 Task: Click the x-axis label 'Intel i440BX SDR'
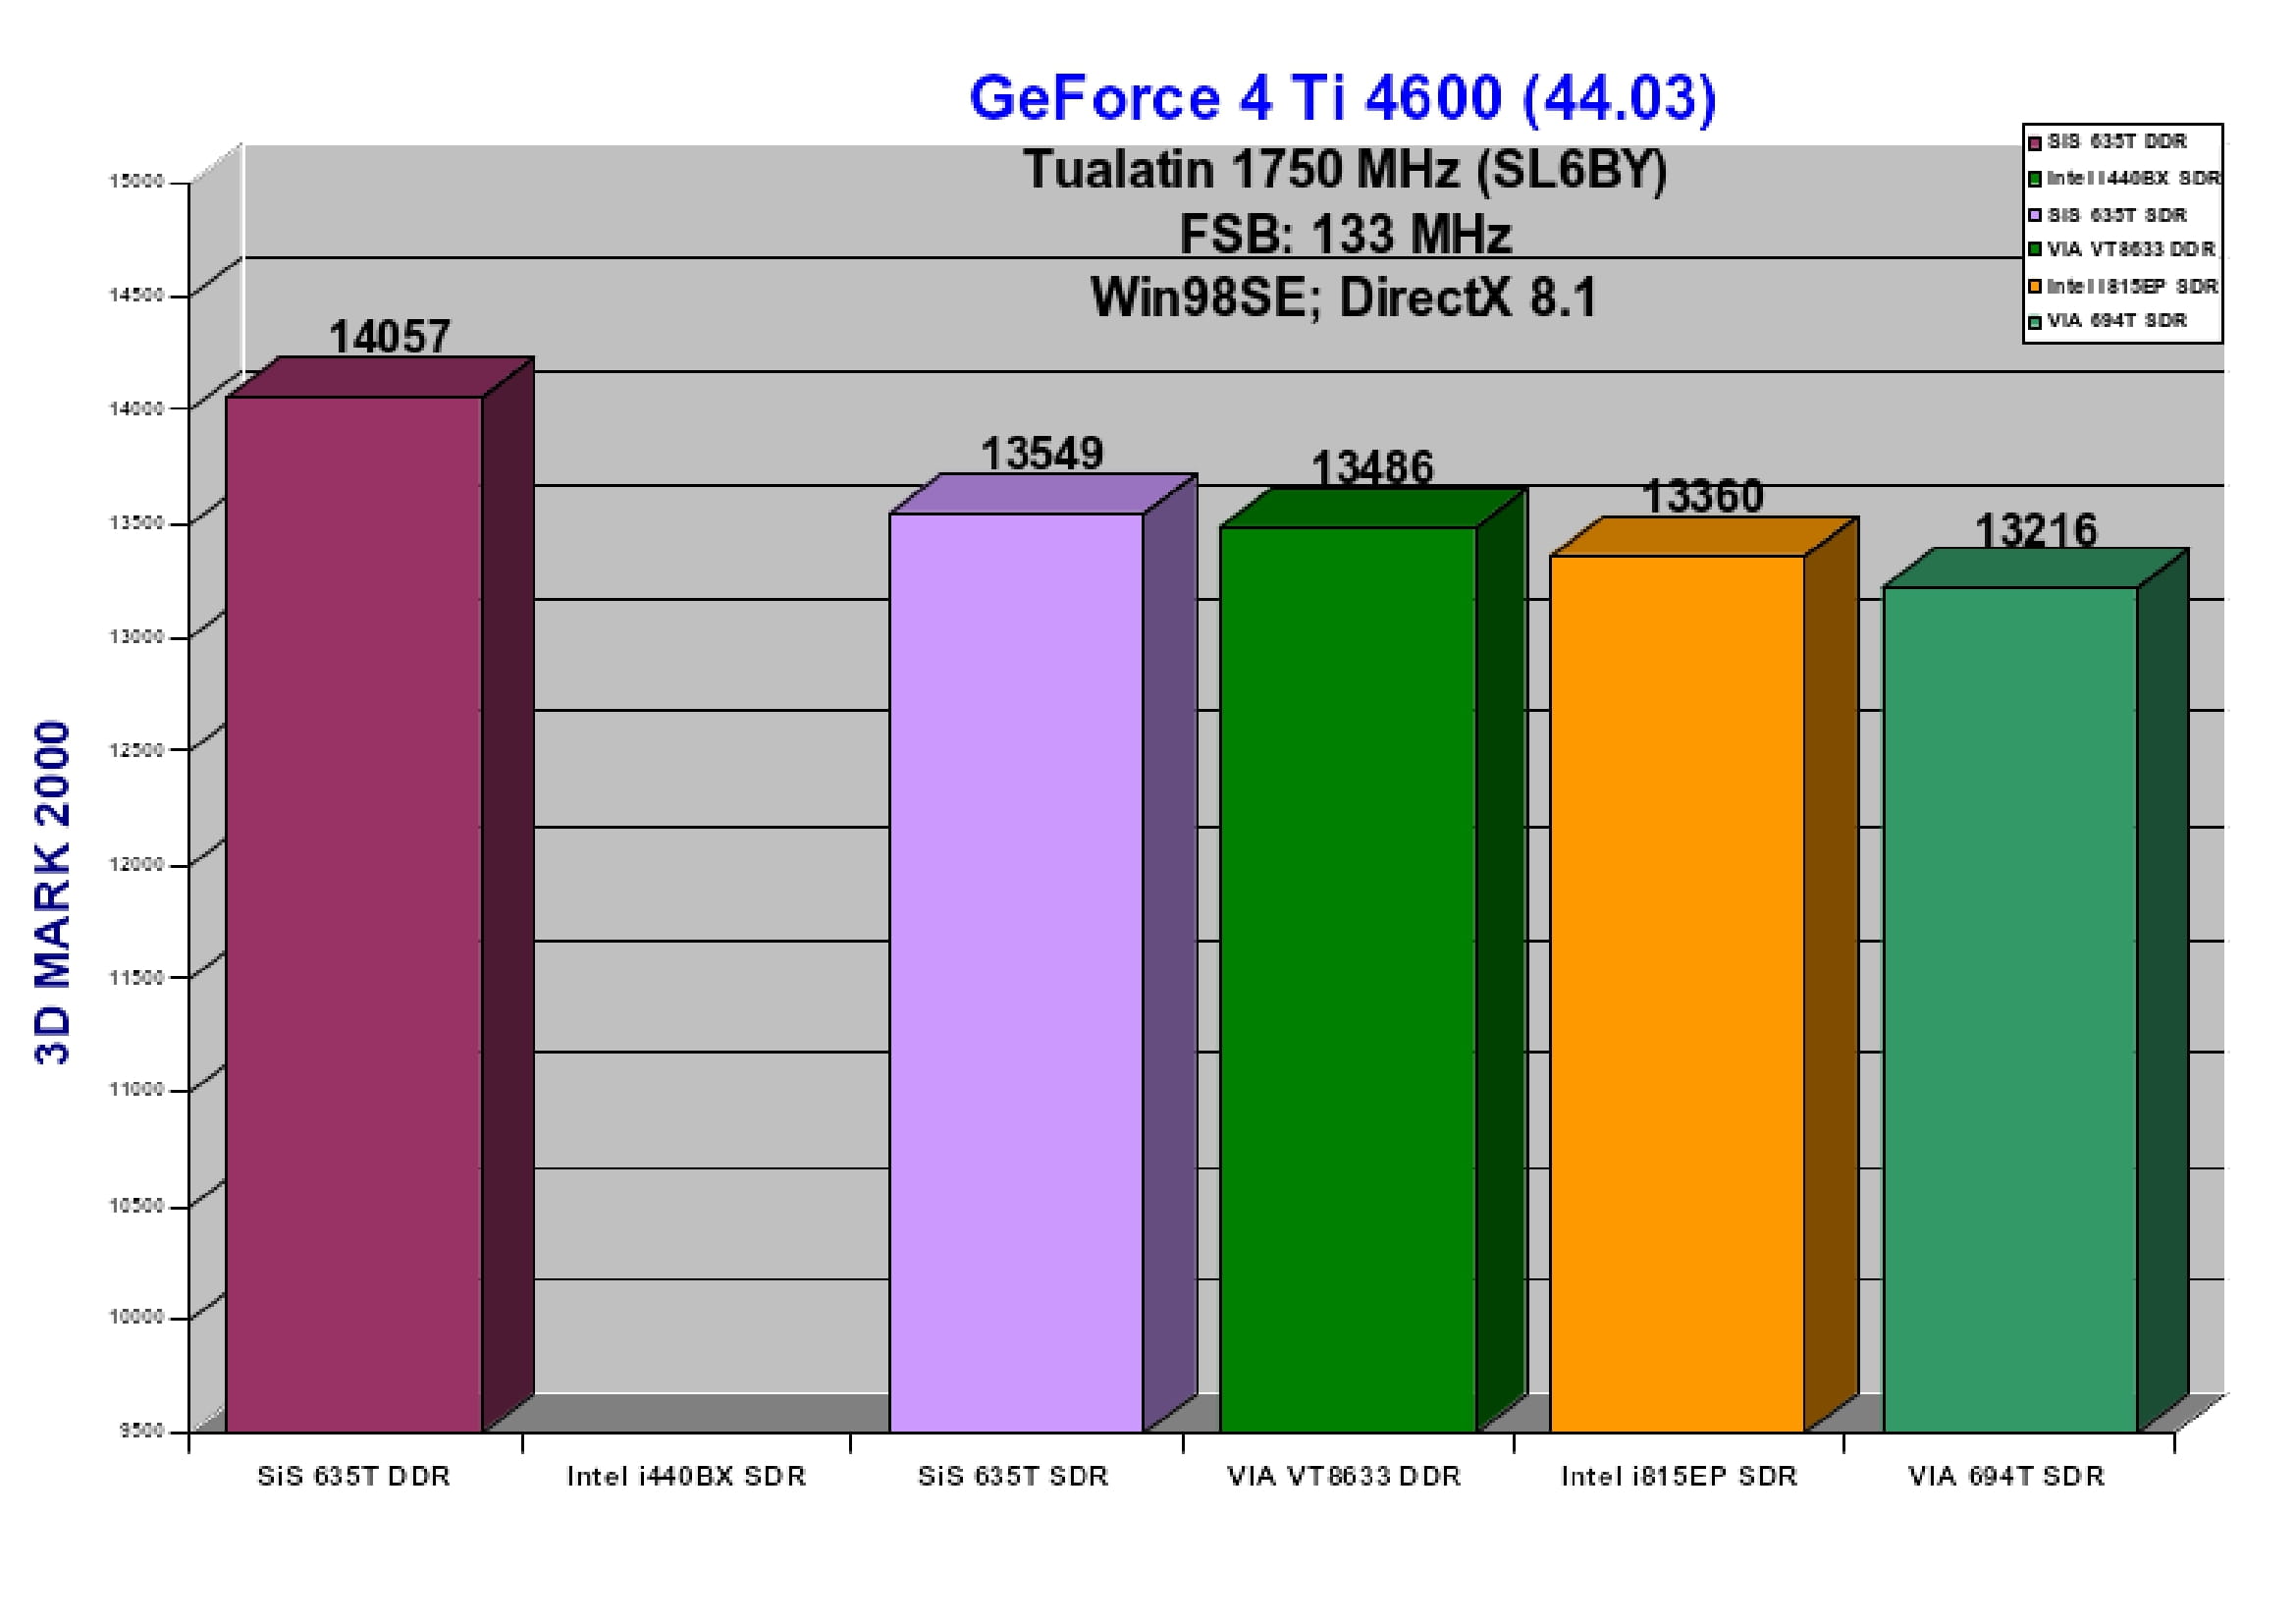point(686,1477)
